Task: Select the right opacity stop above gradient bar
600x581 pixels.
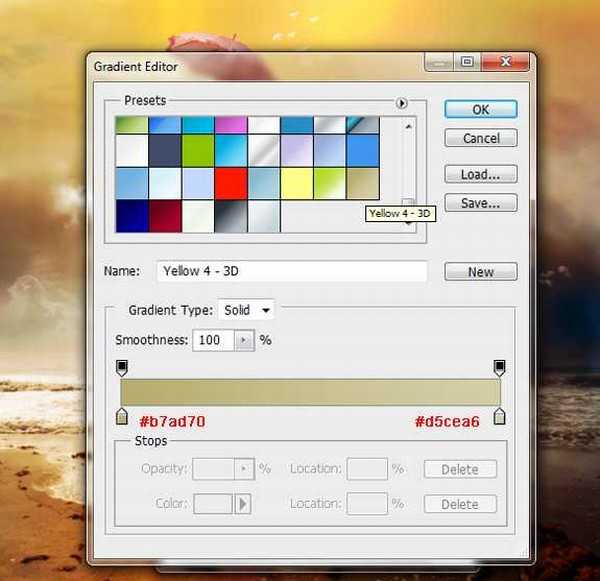Action: click(x=499, y=367)
